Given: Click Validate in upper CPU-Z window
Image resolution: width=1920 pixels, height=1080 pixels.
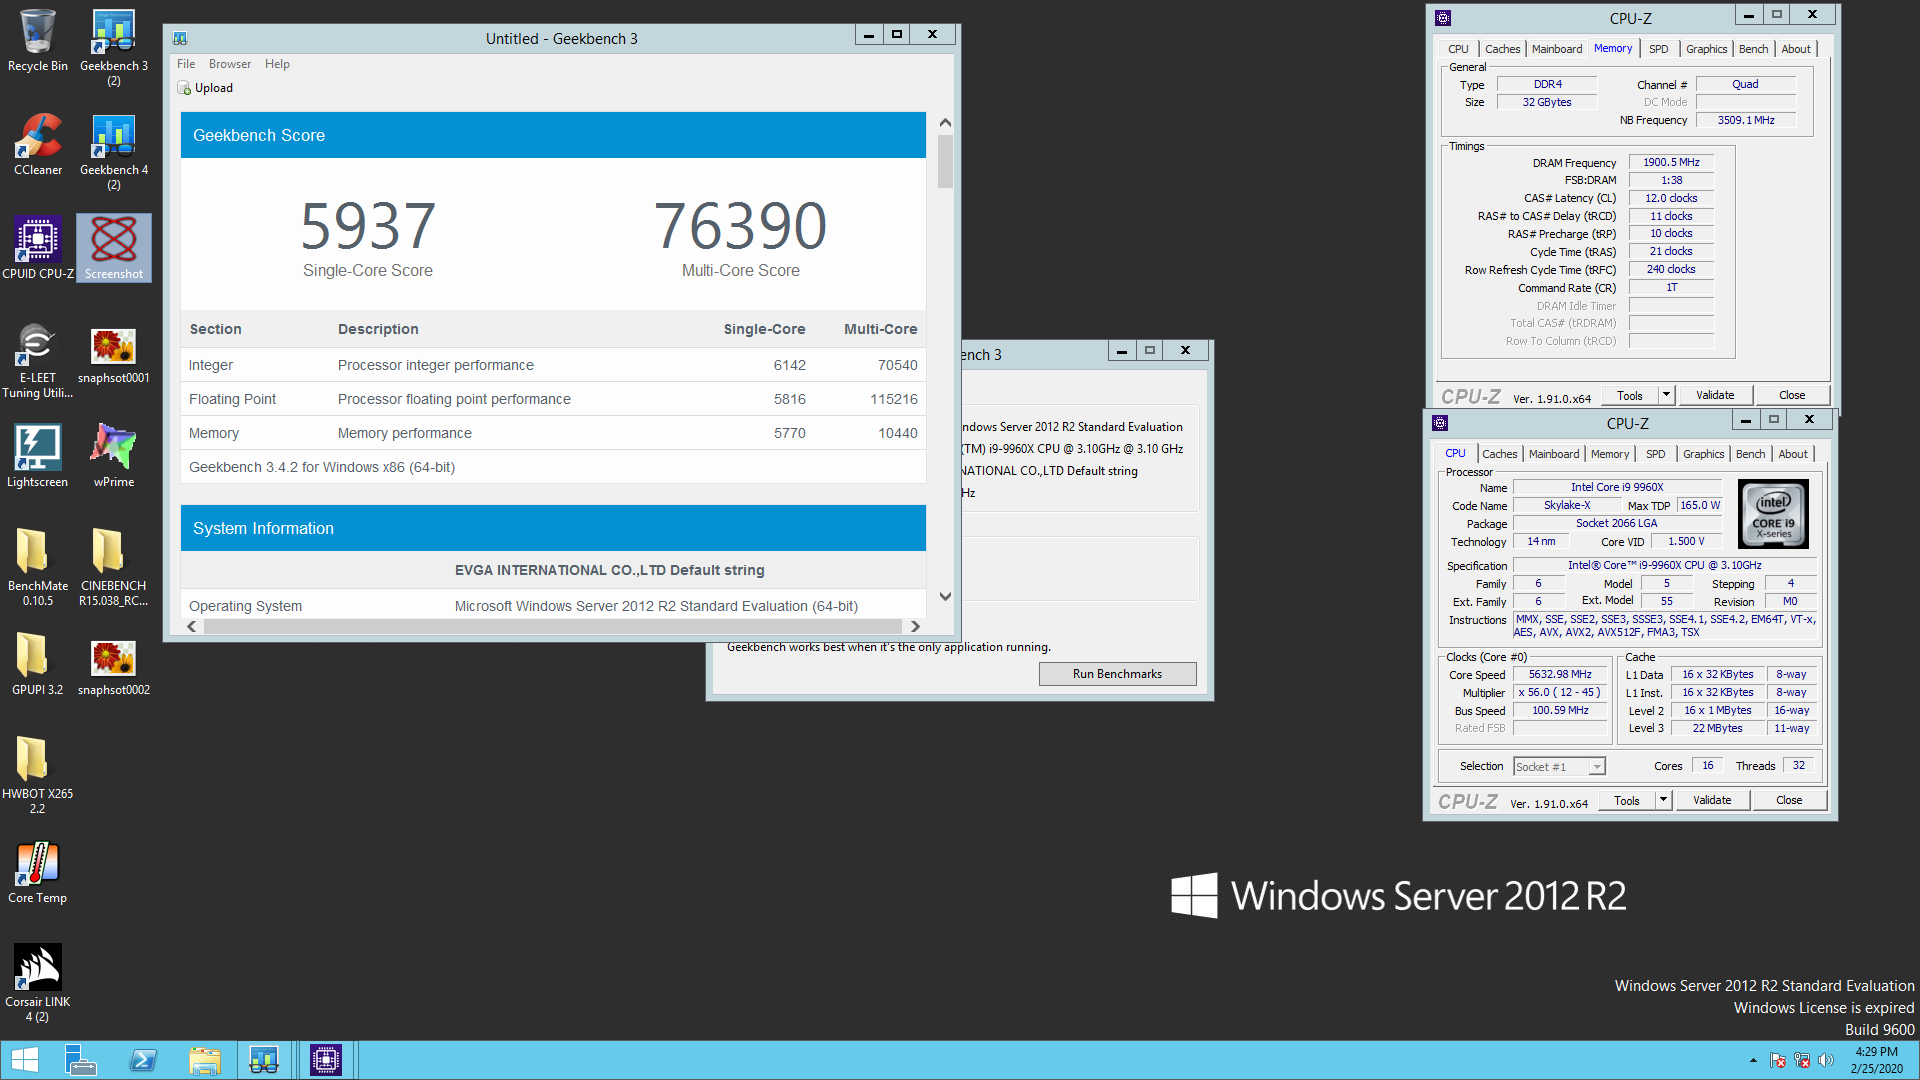Looking at the screenshot, I should pos(1715,395).
